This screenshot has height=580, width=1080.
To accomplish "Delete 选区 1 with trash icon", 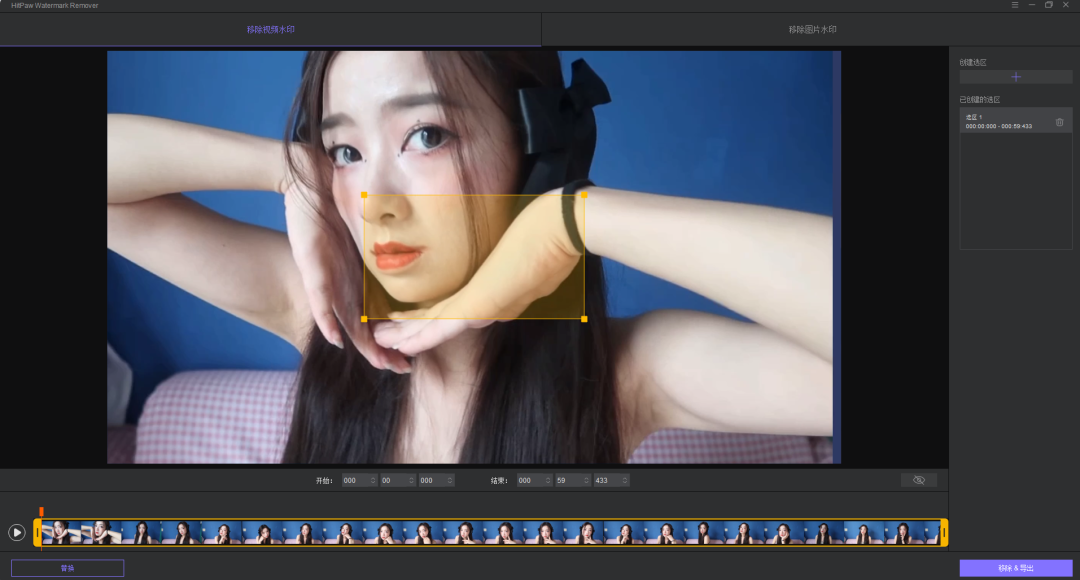I will coord(1059,122).
